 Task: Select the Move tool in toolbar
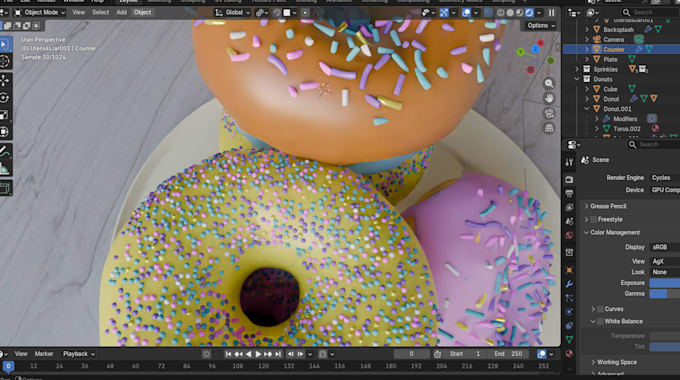[5, 80]
